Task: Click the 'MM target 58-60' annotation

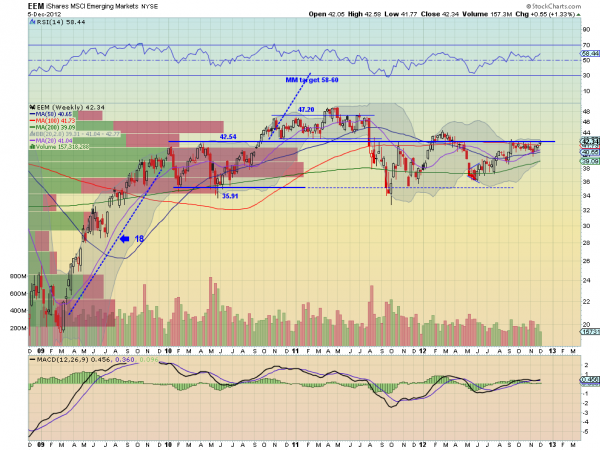Action: pos(312,80)
